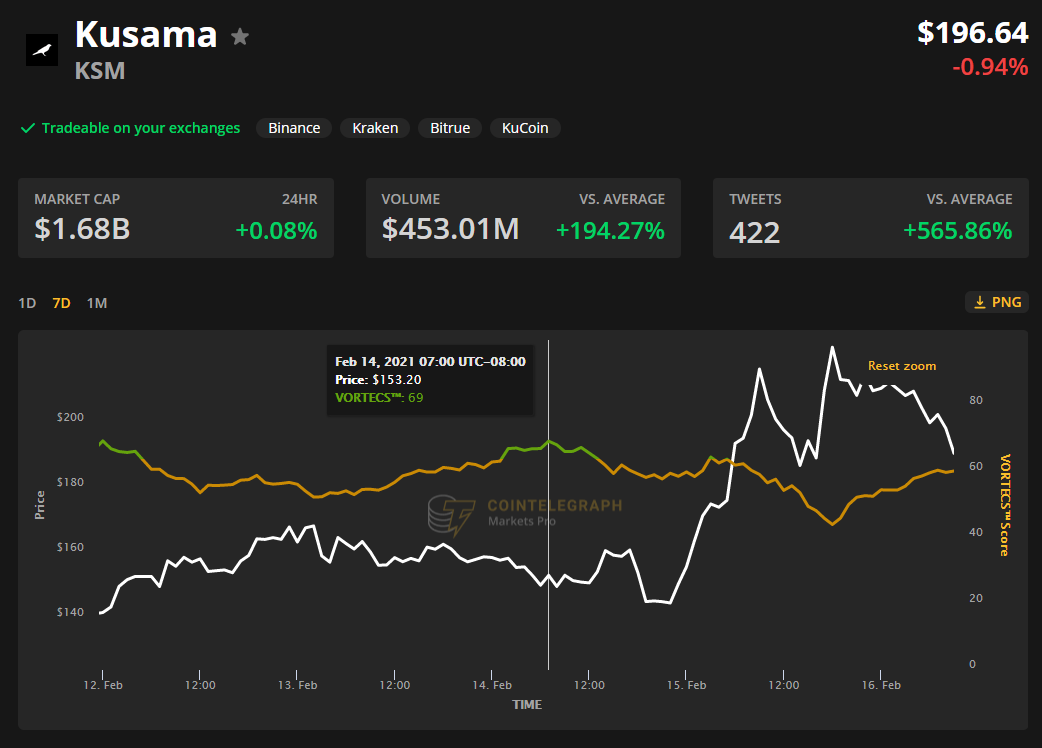Click the 15. Feb time axis label
Screen dimensions: 1042x748
[686, 685]
